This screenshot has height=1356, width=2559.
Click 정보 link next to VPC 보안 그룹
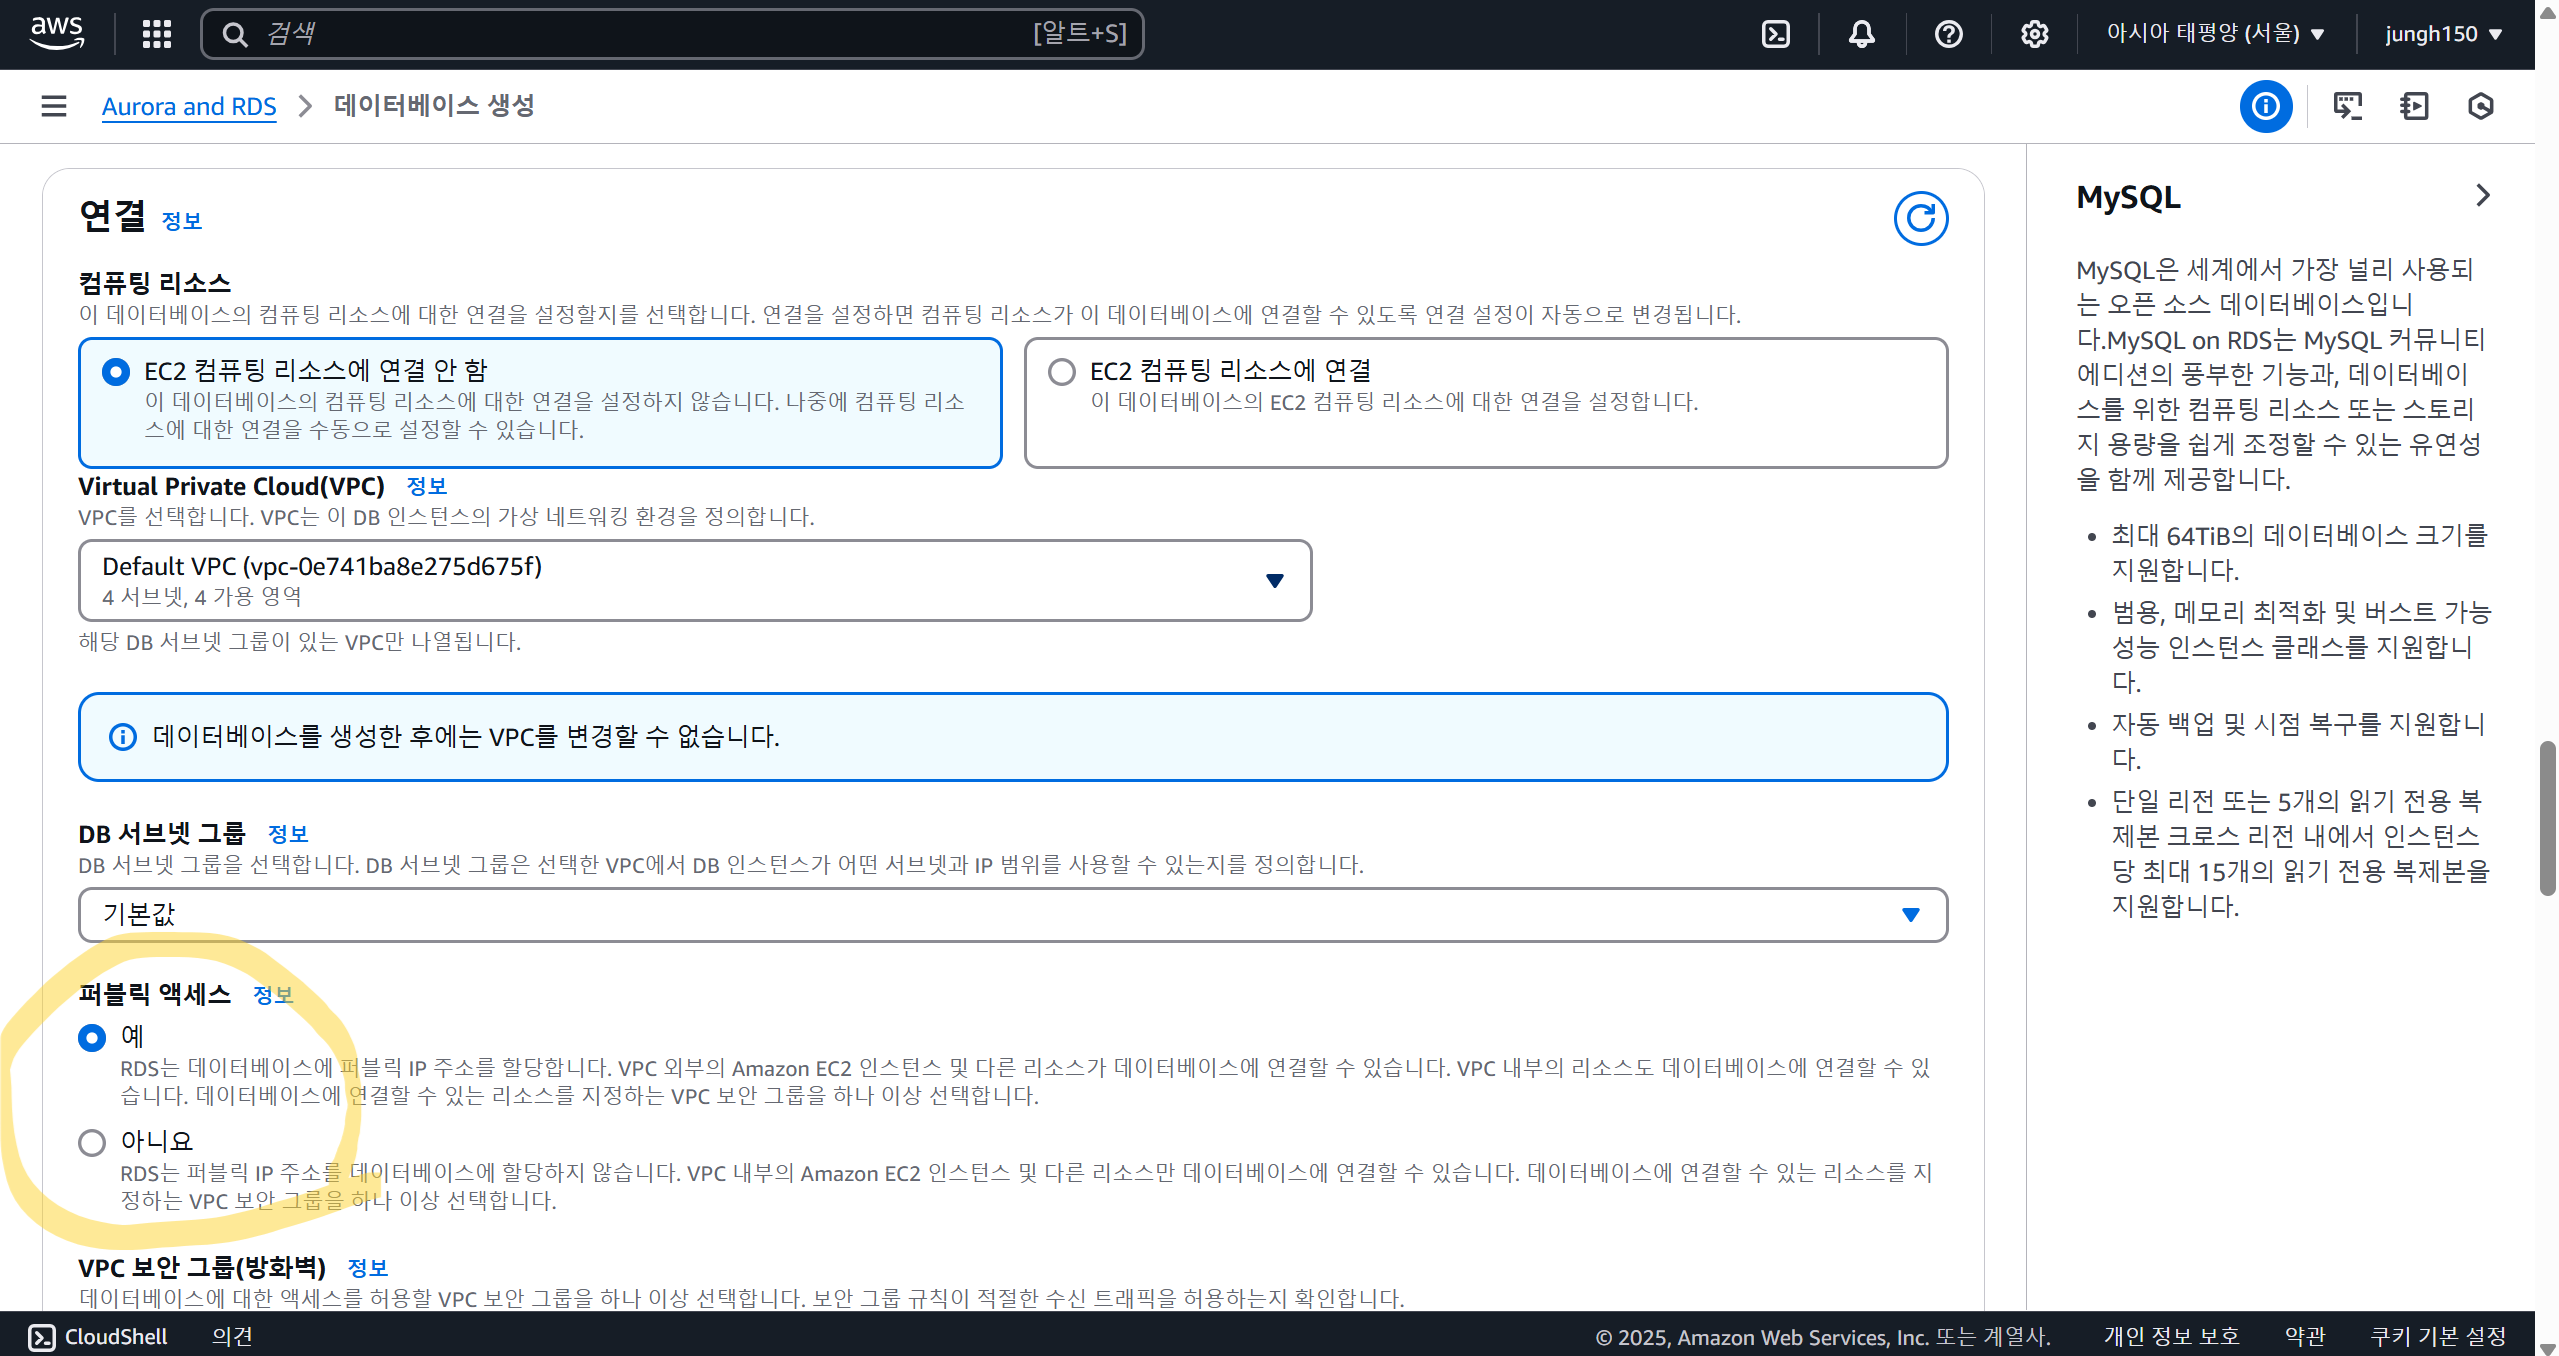point(367,1268)
